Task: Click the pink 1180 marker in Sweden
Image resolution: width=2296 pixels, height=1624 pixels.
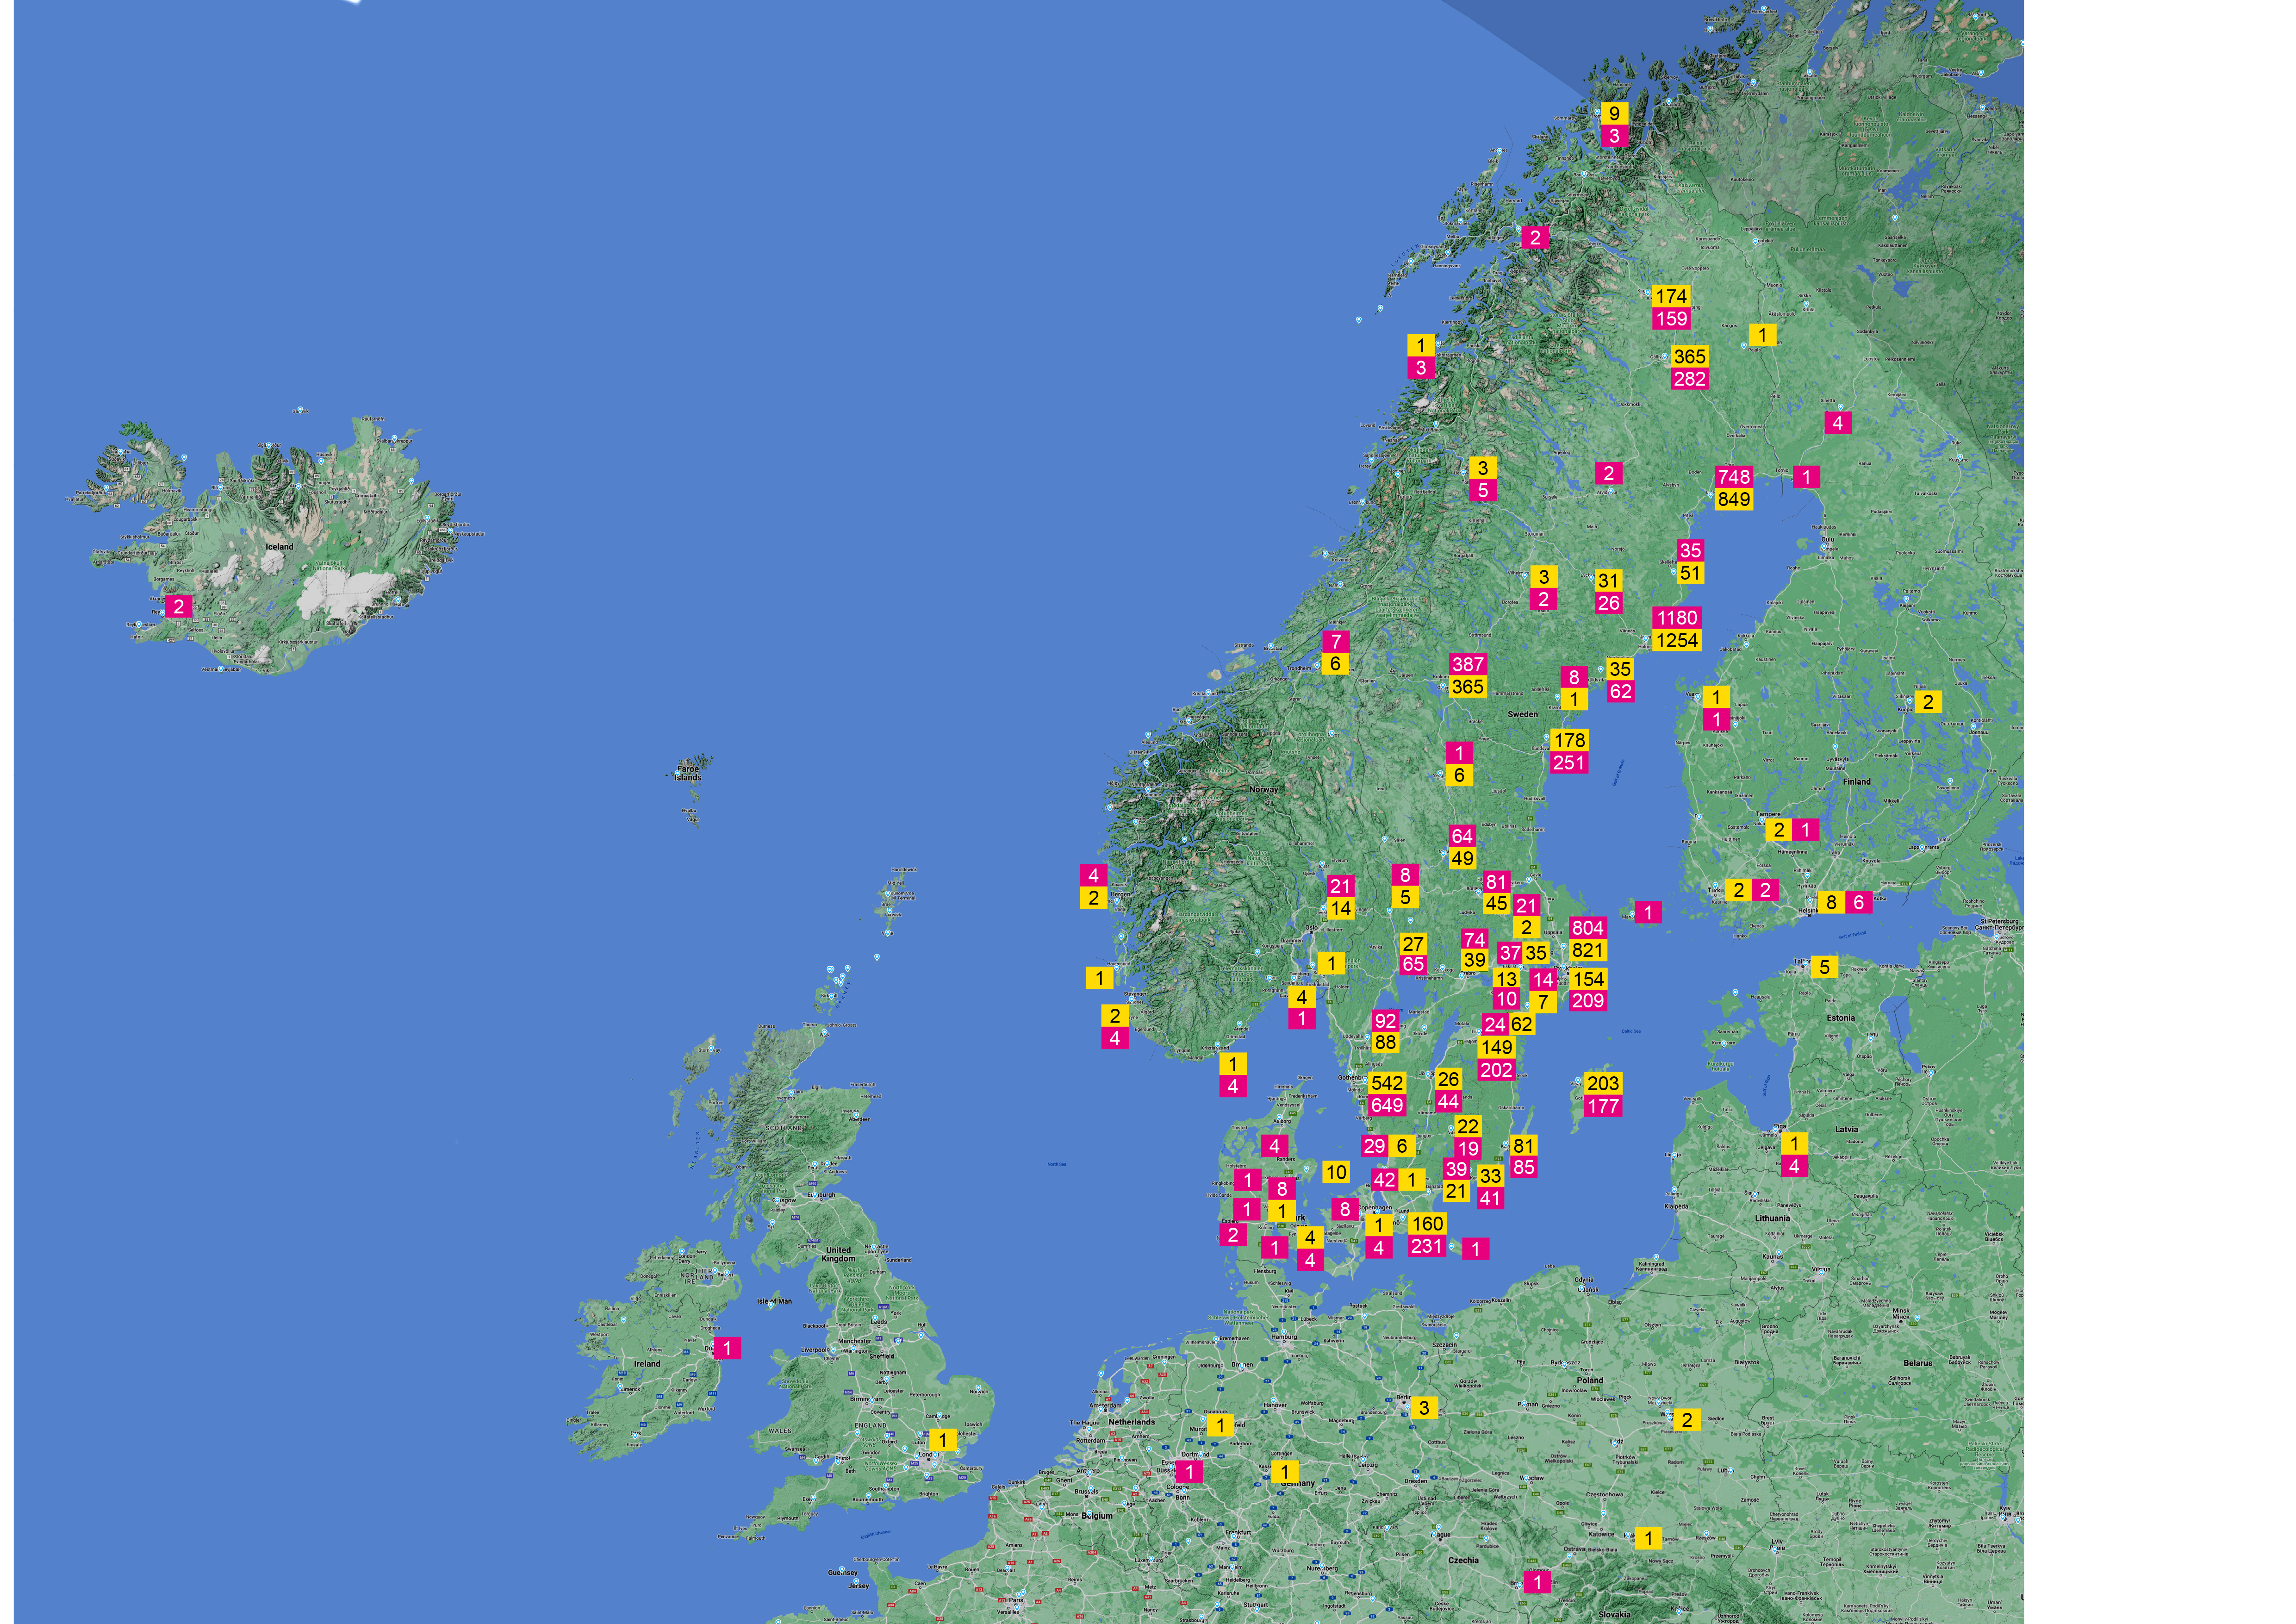Action: pos(1677,618)
